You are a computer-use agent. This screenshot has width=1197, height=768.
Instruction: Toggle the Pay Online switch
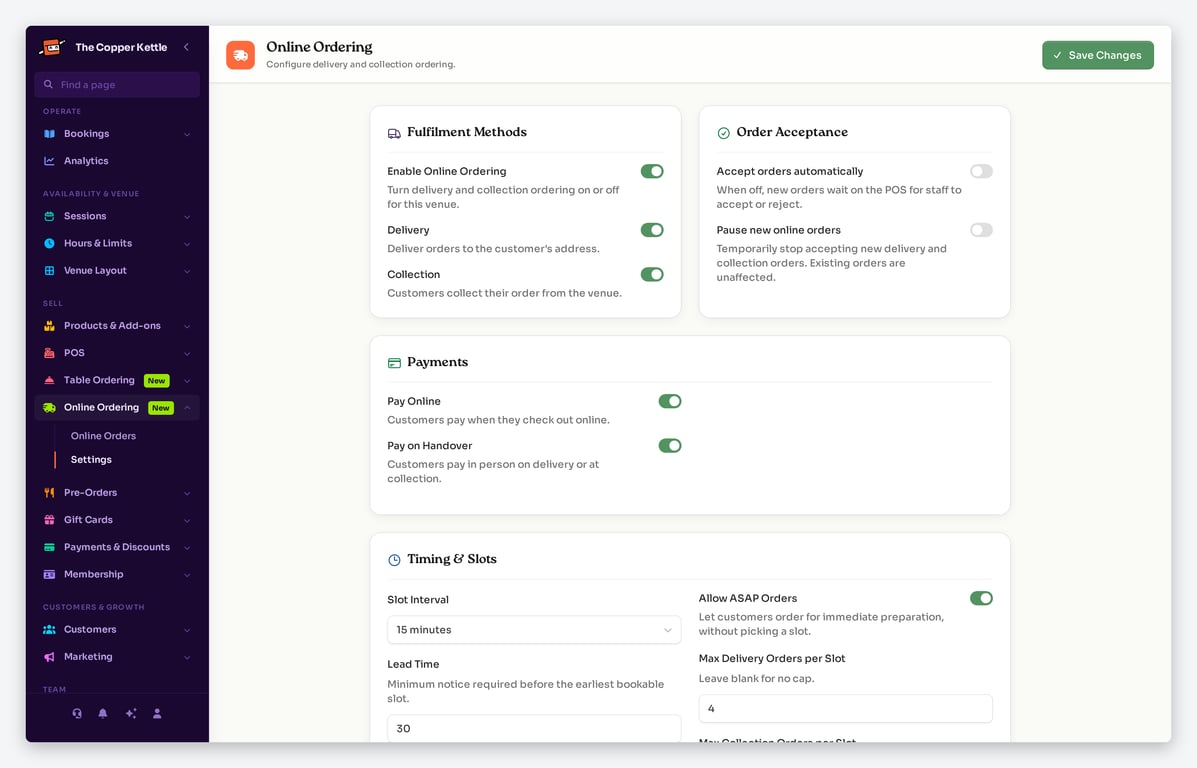tap(669, 401)
